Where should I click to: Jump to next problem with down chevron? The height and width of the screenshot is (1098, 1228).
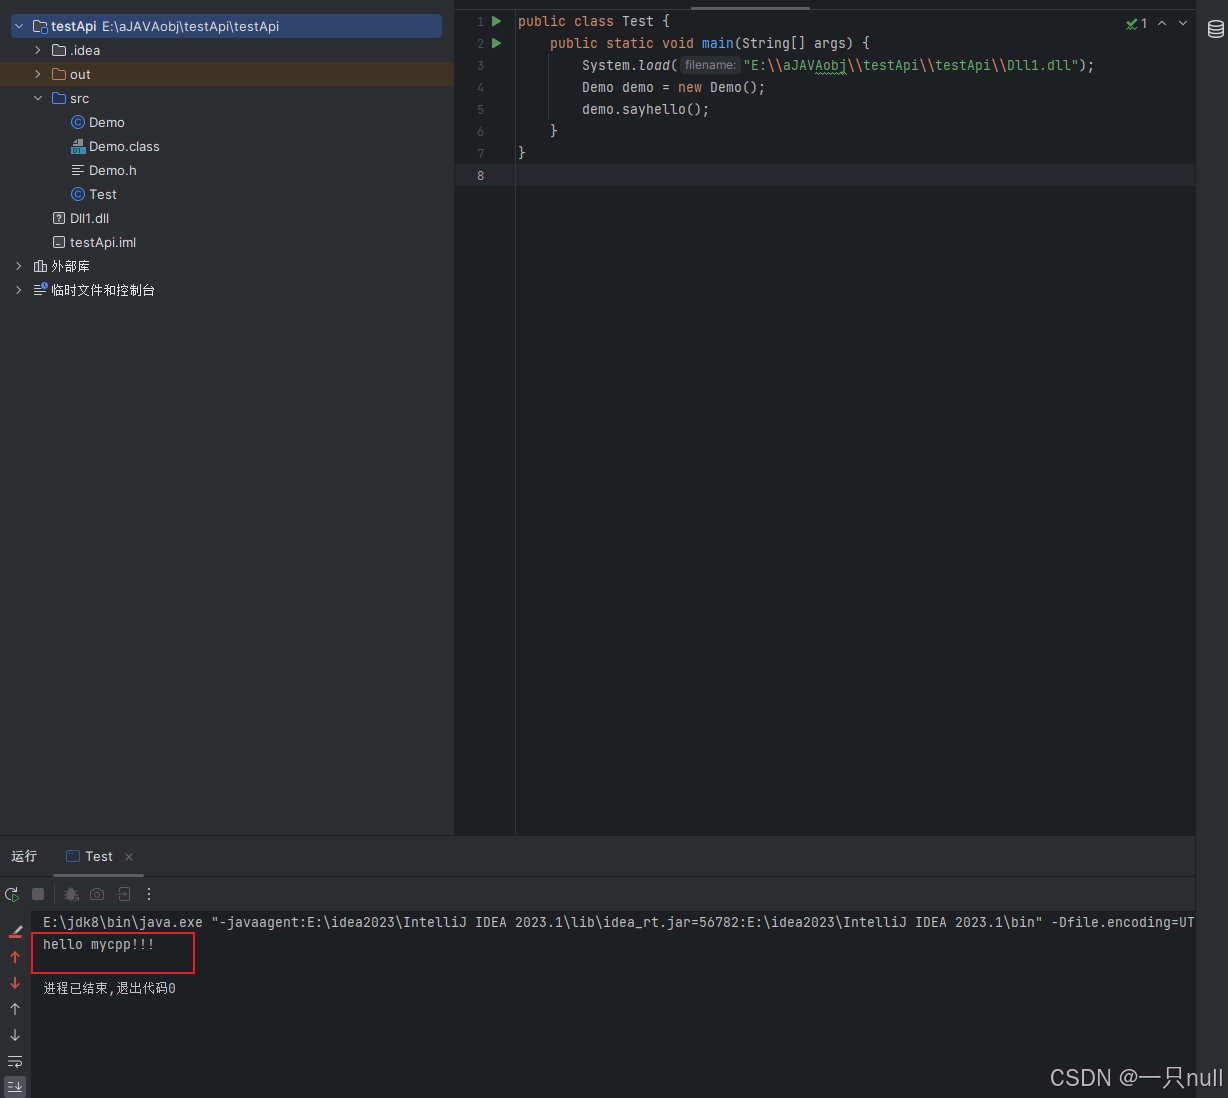coord(1183,22)
